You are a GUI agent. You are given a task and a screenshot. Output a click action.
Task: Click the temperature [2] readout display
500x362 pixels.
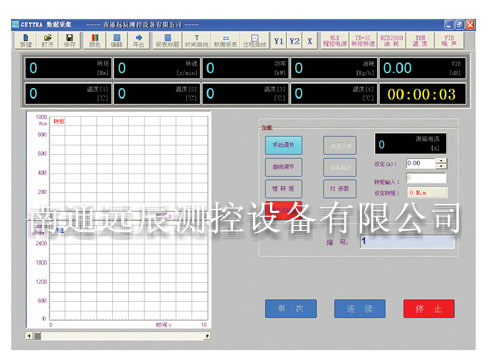[x=157, y=94]
